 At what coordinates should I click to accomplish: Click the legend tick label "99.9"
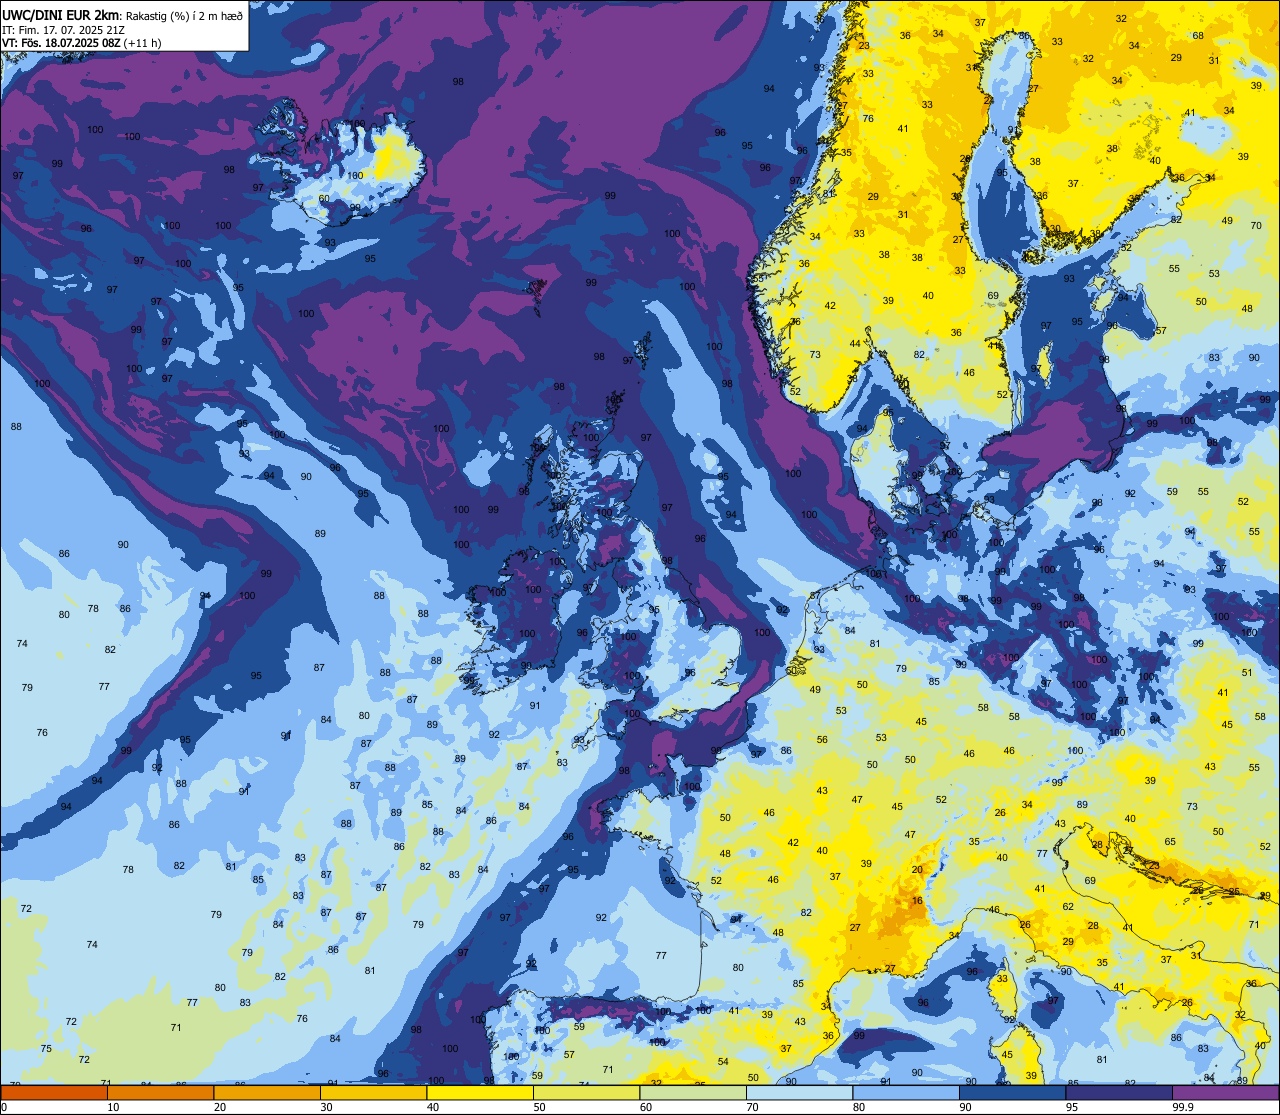pyautogui.click(x=1183, y=1107)
